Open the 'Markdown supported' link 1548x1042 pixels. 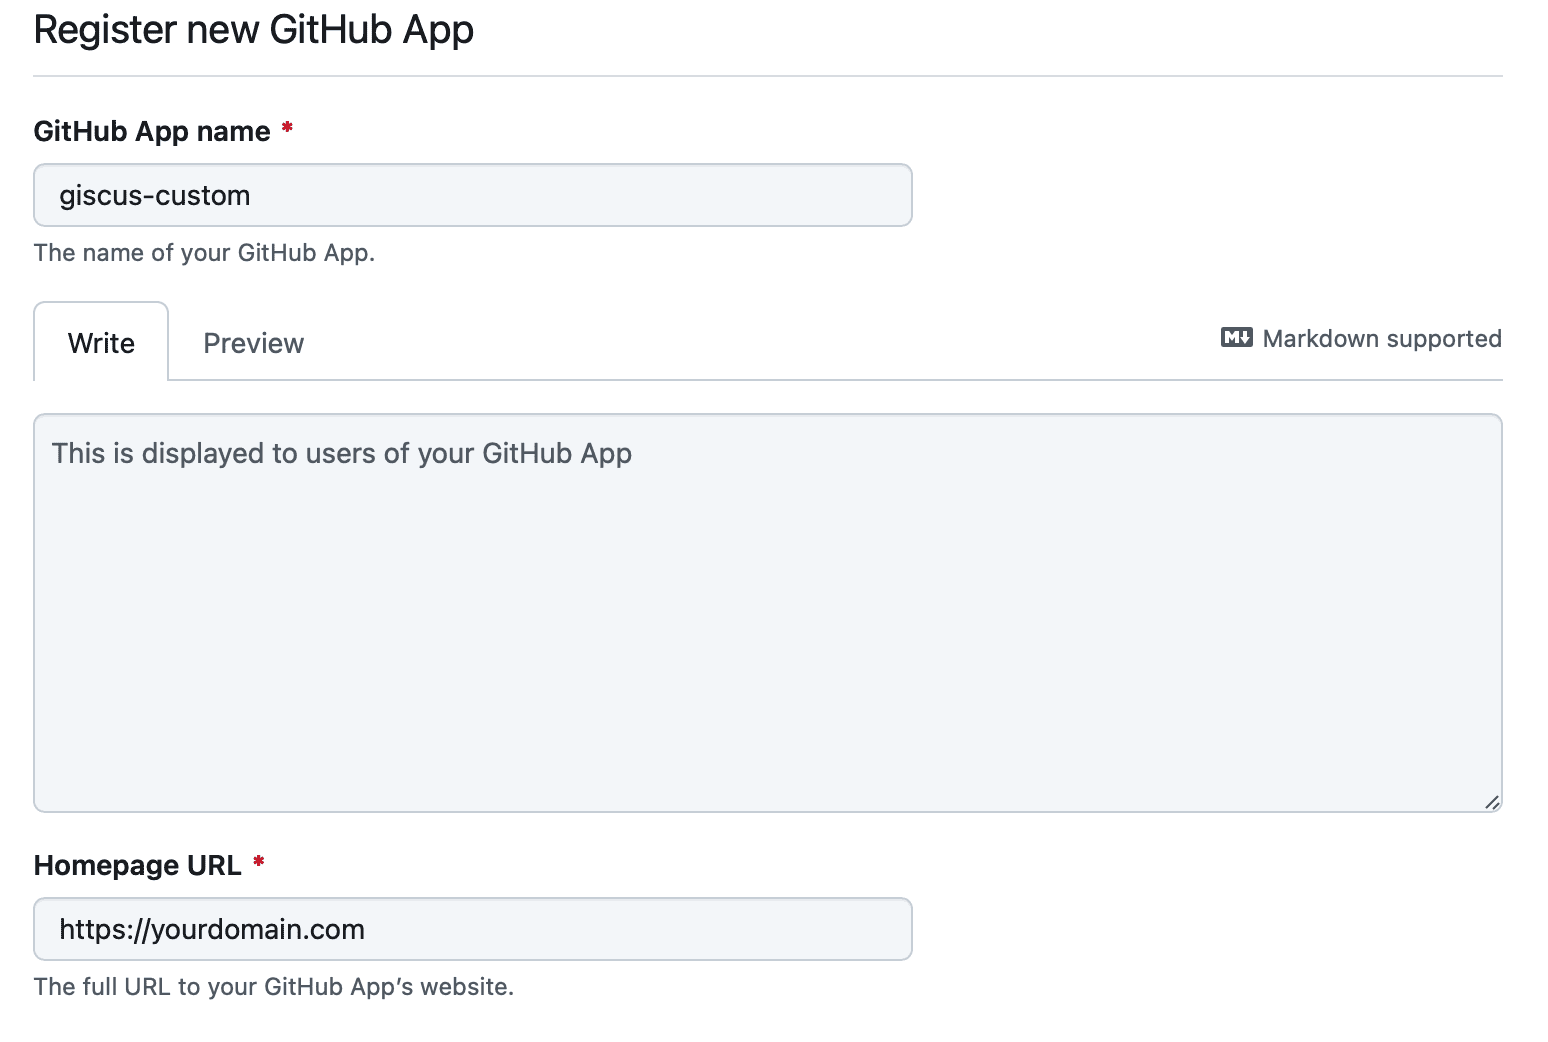(1381, 339)
